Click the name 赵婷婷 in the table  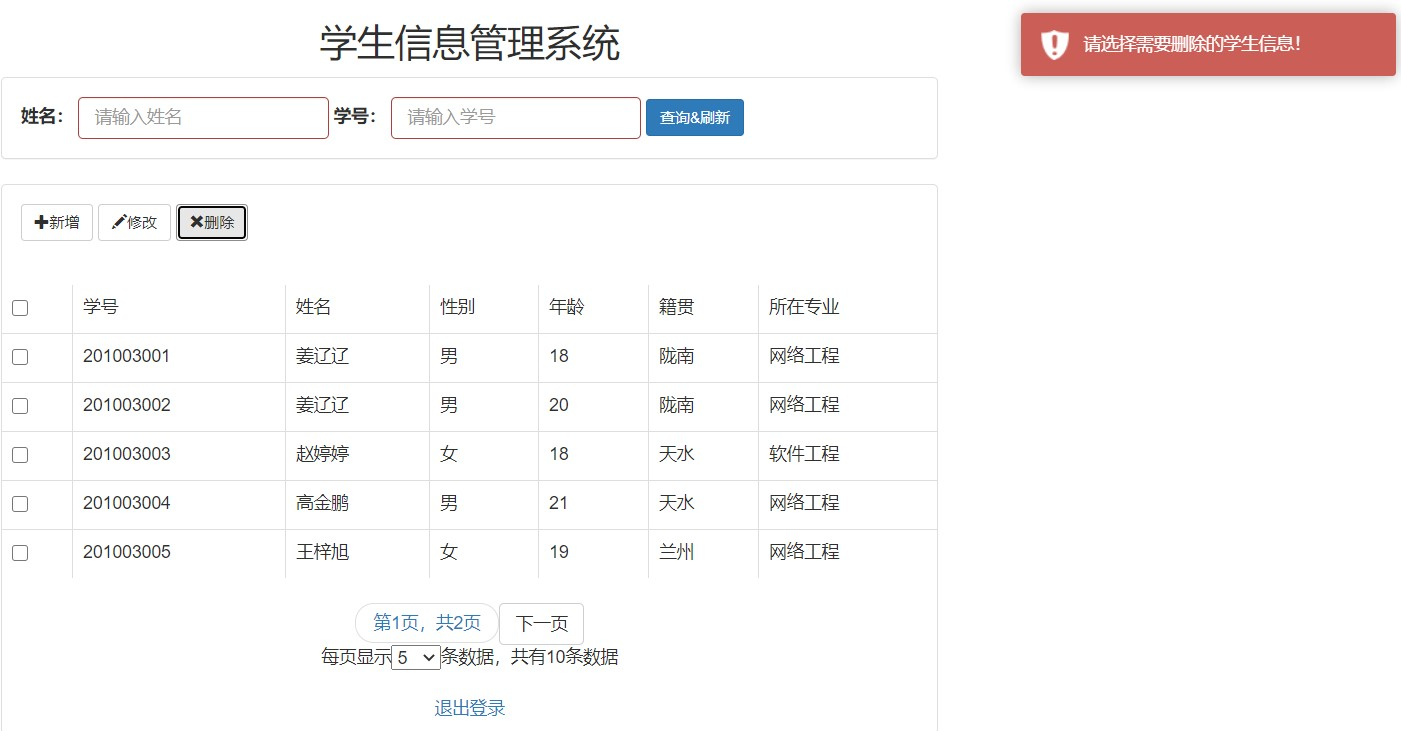tap(323, 454)
